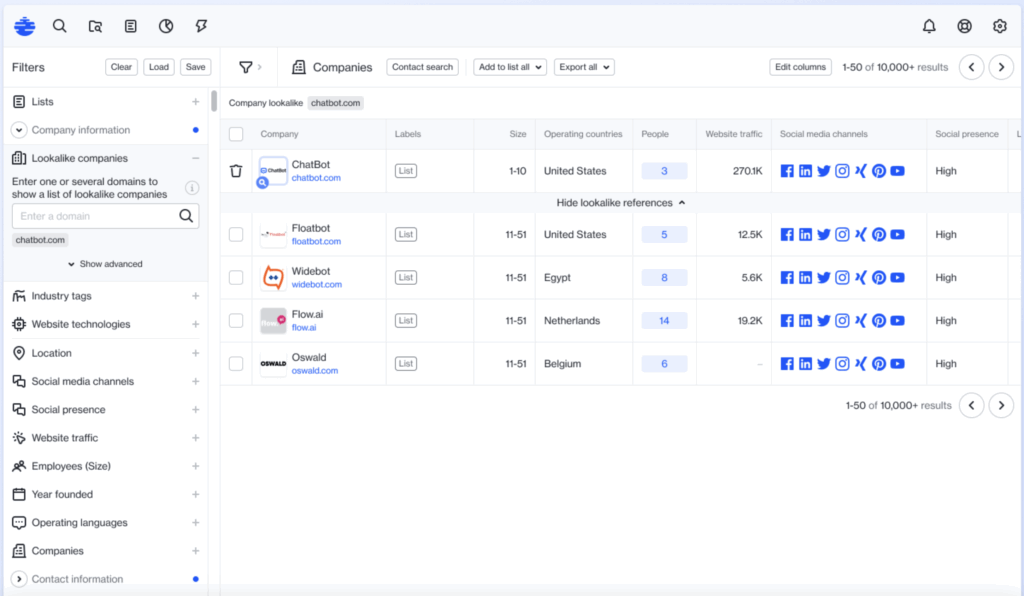Click the lightning bolt icon in top bar

click(x=203, y=26)
